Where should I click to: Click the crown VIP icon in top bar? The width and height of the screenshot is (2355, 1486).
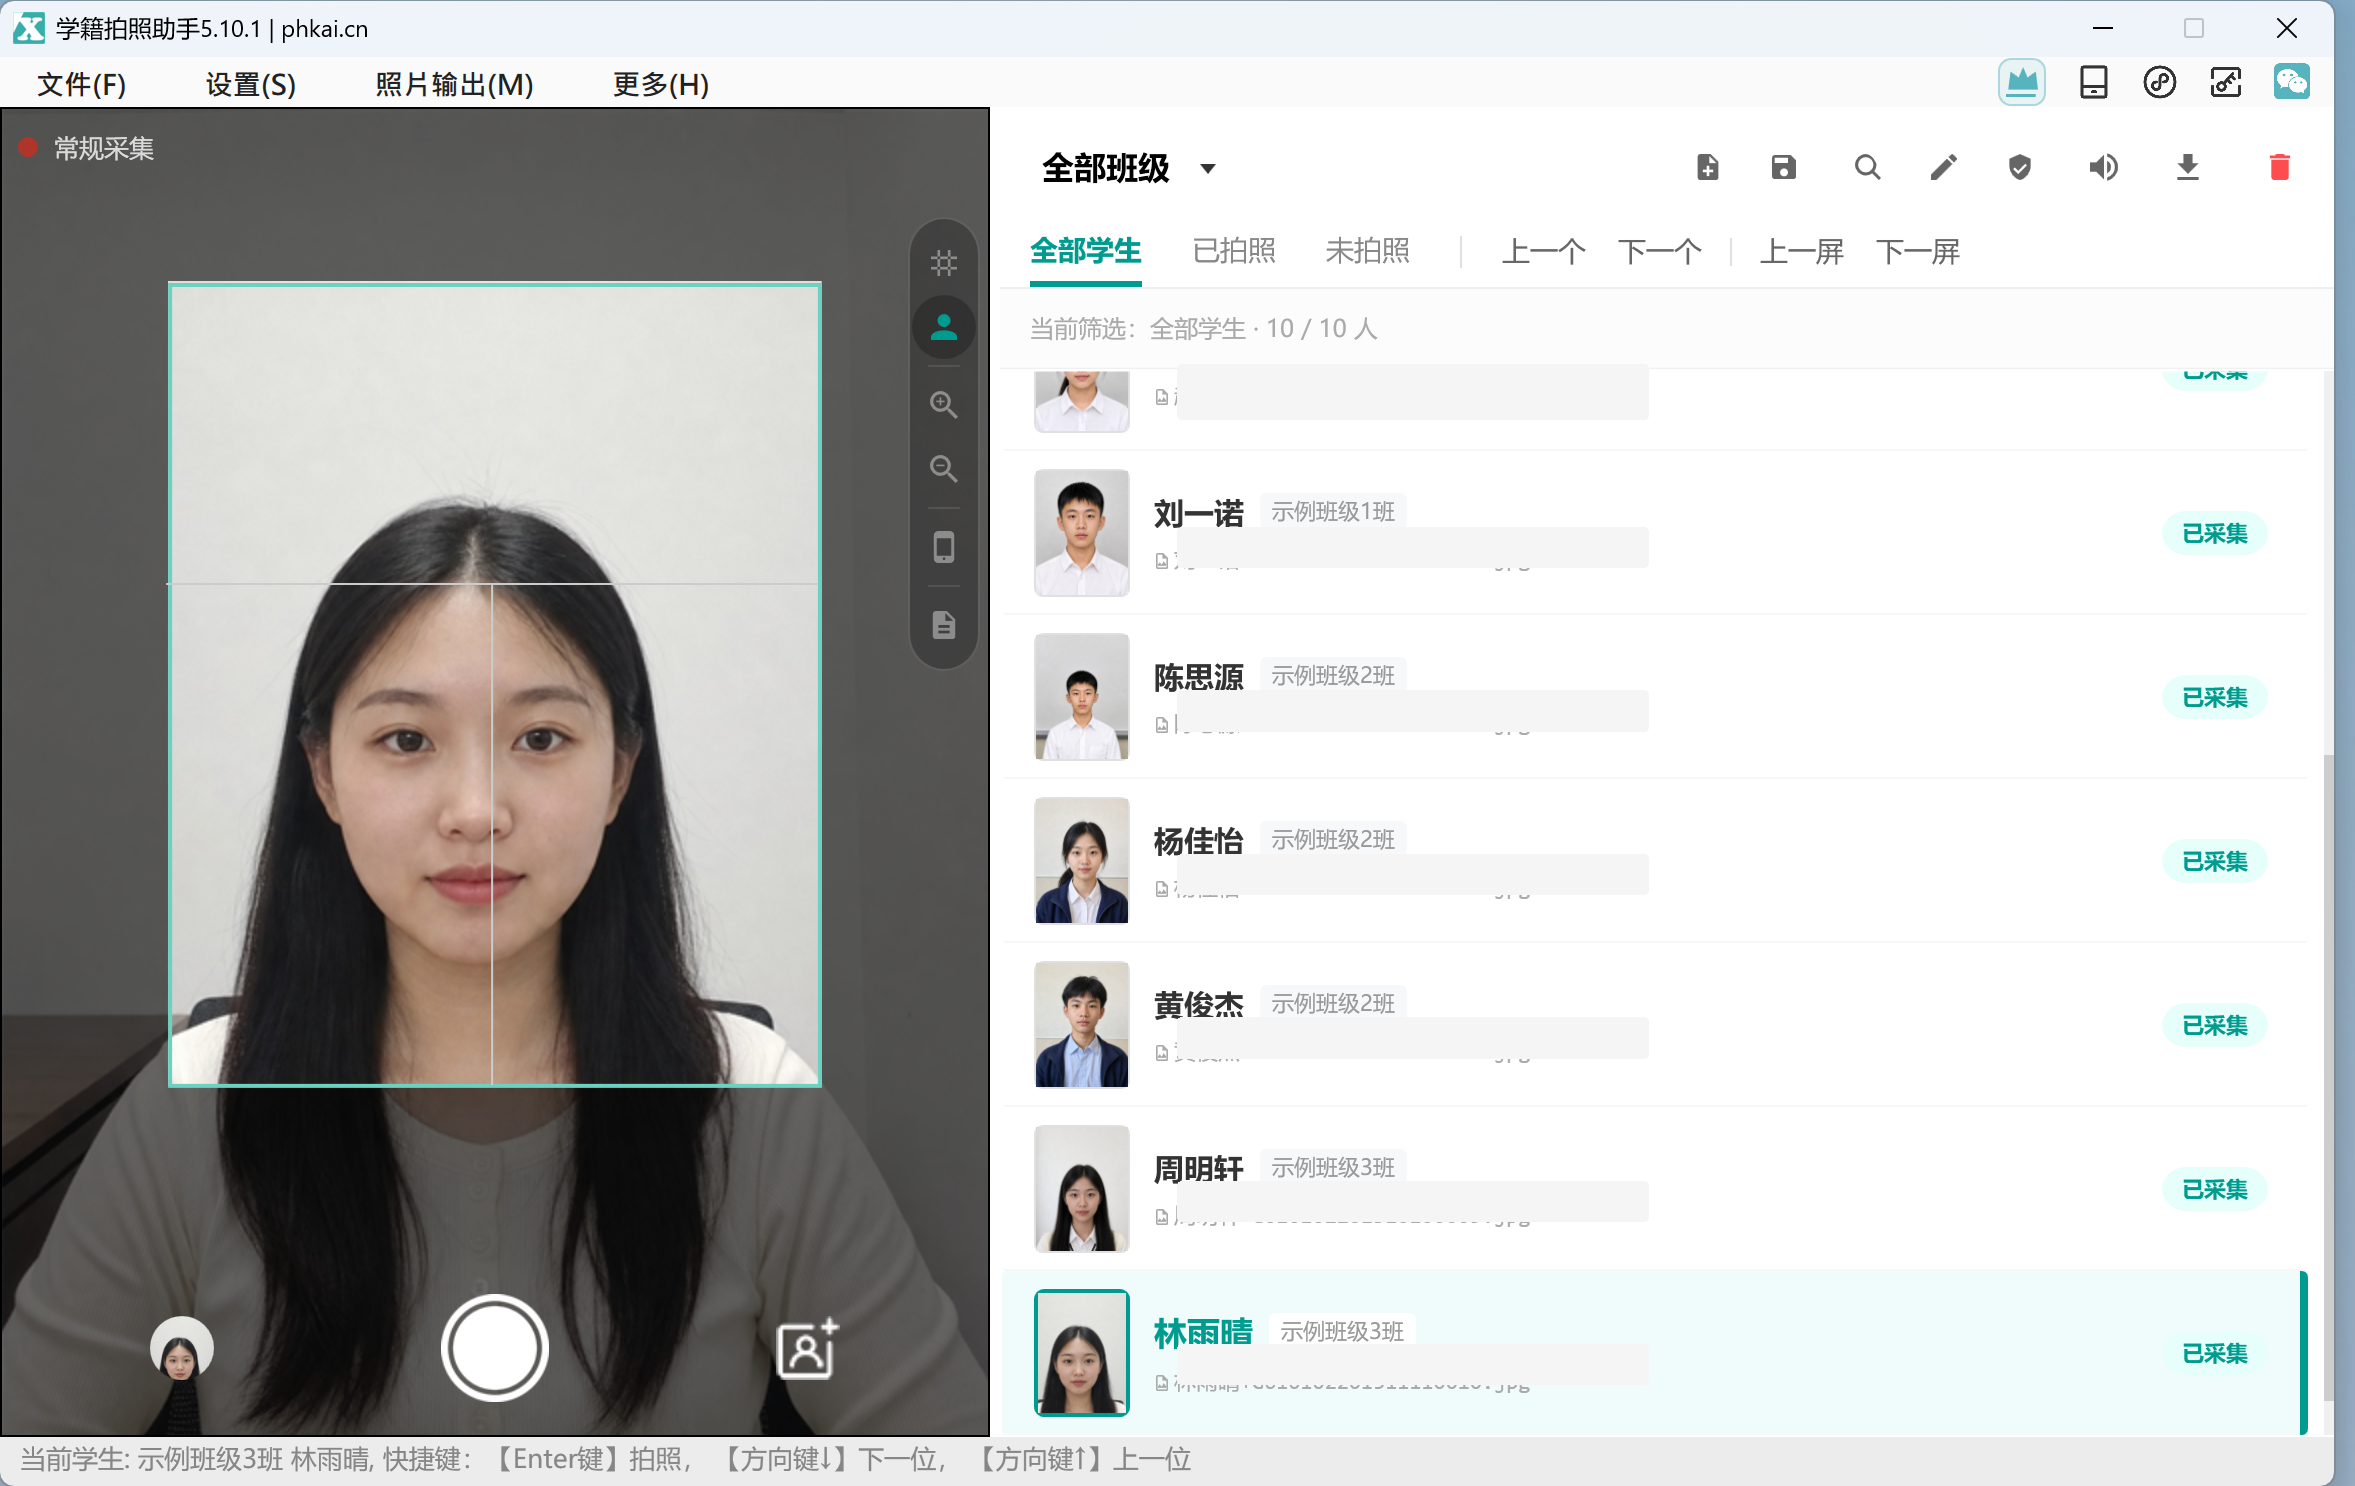pos(2021,82)
